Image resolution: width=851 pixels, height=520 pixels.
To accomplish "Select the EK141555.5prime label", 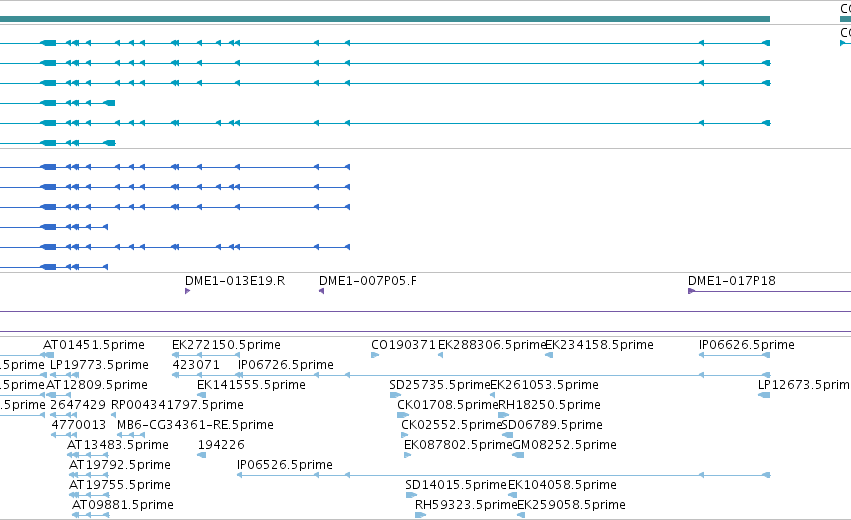I will tap(251, 385).
